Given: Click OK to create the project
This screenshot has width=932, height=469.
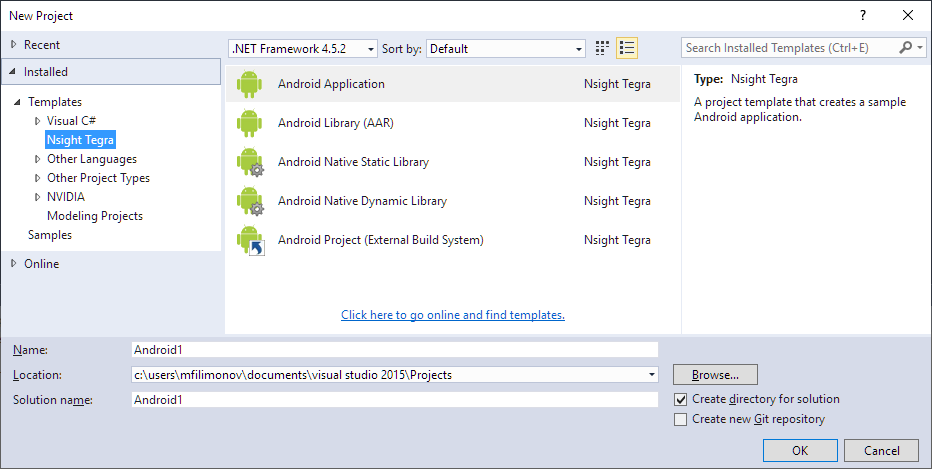Looking at the screenshot, I should tap(800, 451).
